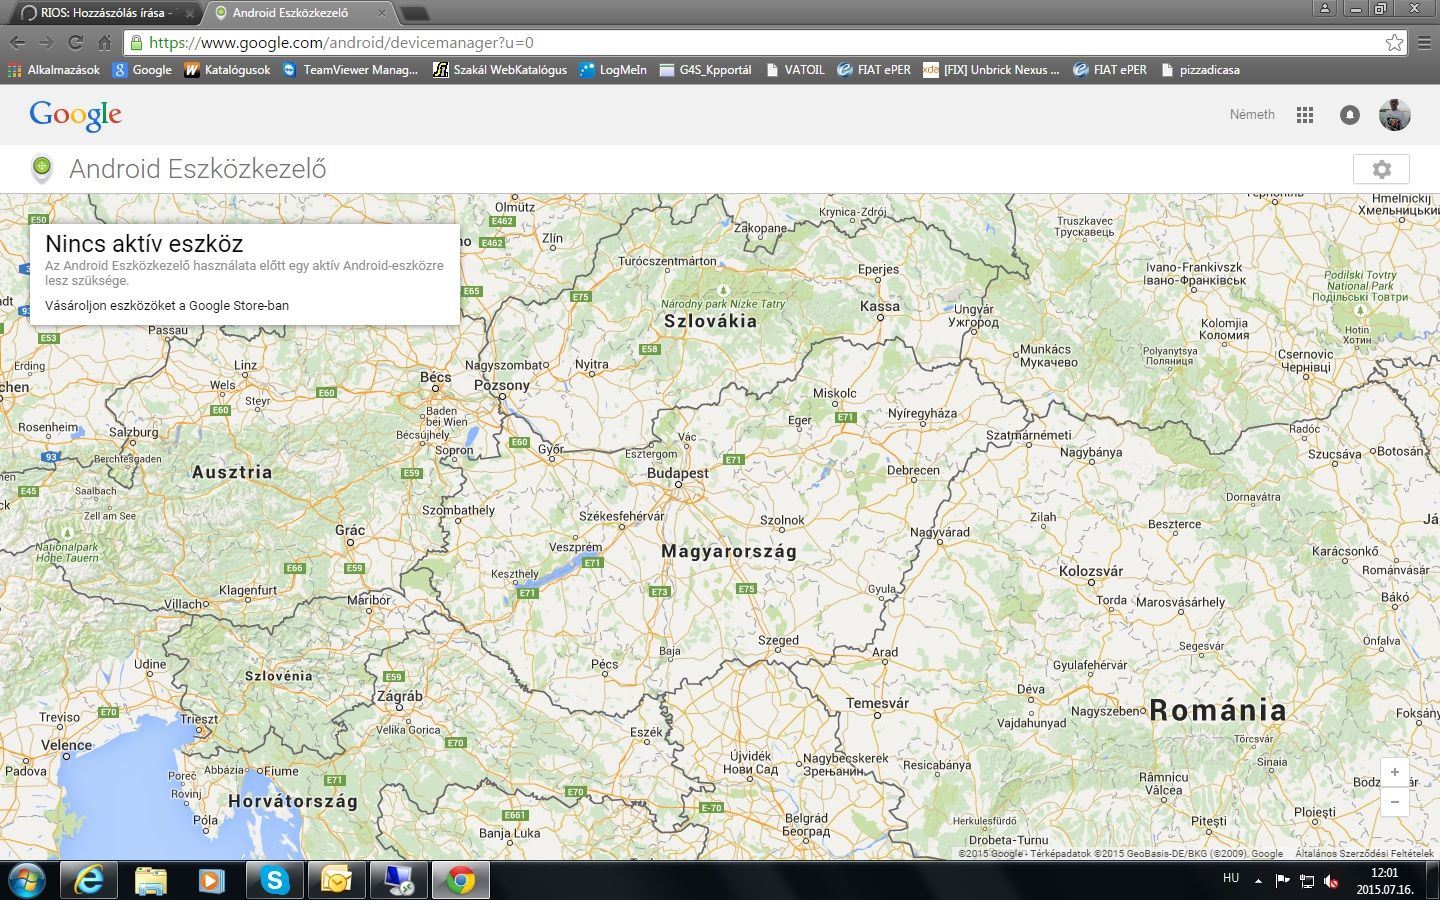Open the Katalógusok bookmark
This screenshot has height=900, width=1440.
point(227,70)
